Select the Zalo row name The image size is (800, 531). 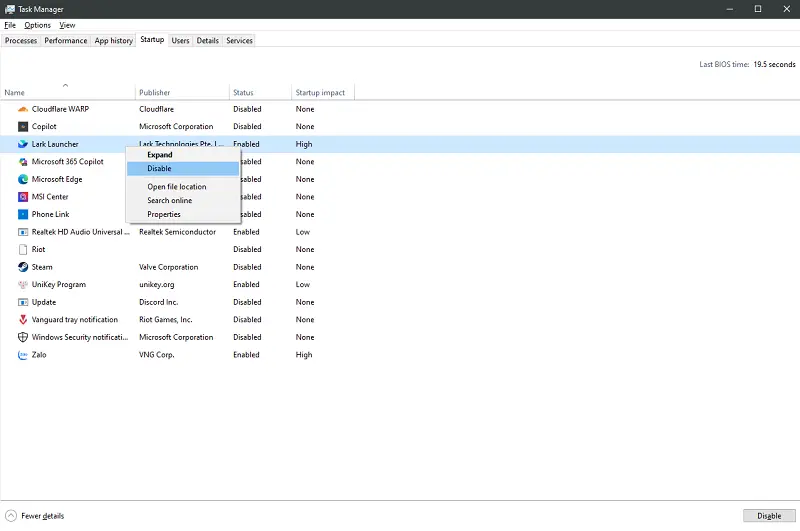point(39,355)
